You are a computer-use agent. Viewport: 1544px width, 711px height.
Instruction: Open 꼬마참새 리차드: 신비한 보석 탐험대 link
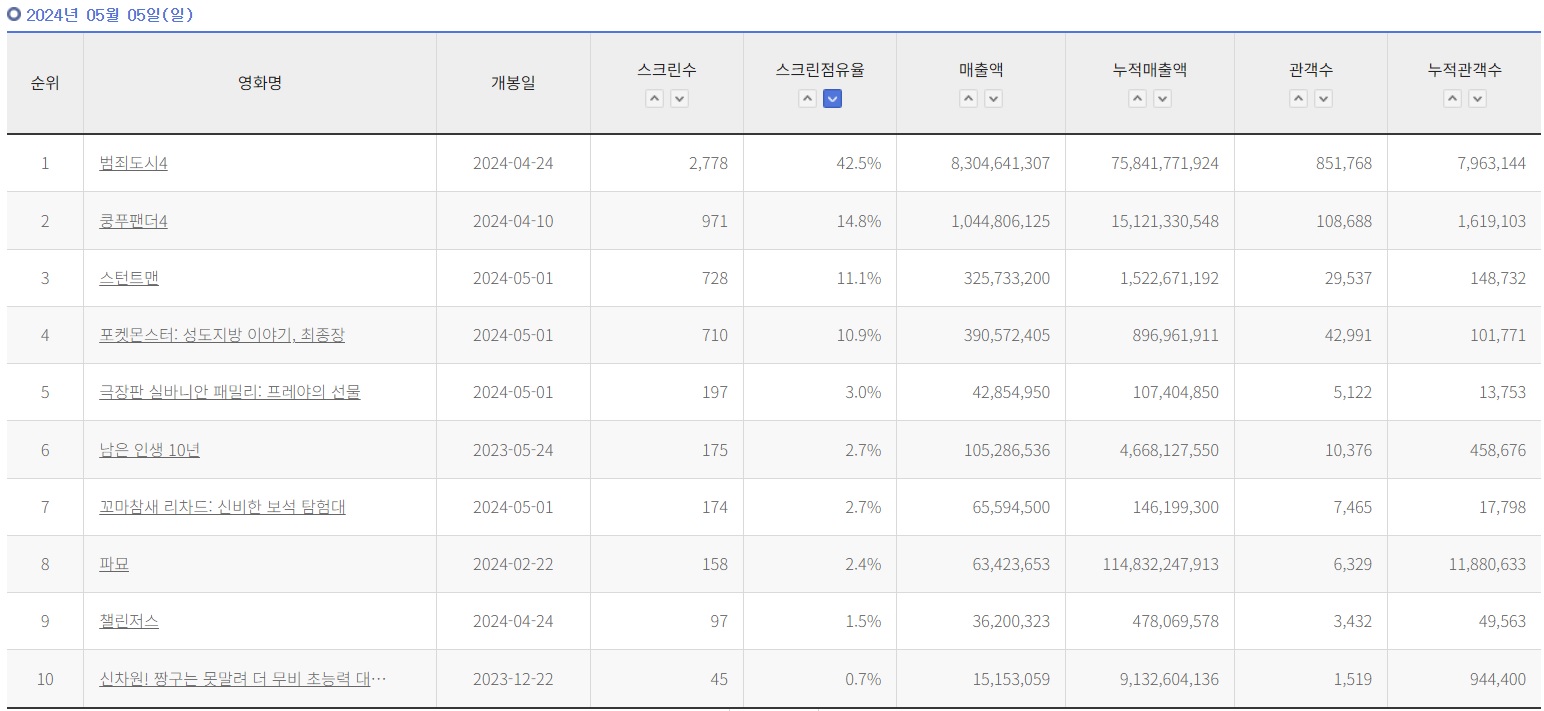tap(222, 507)
